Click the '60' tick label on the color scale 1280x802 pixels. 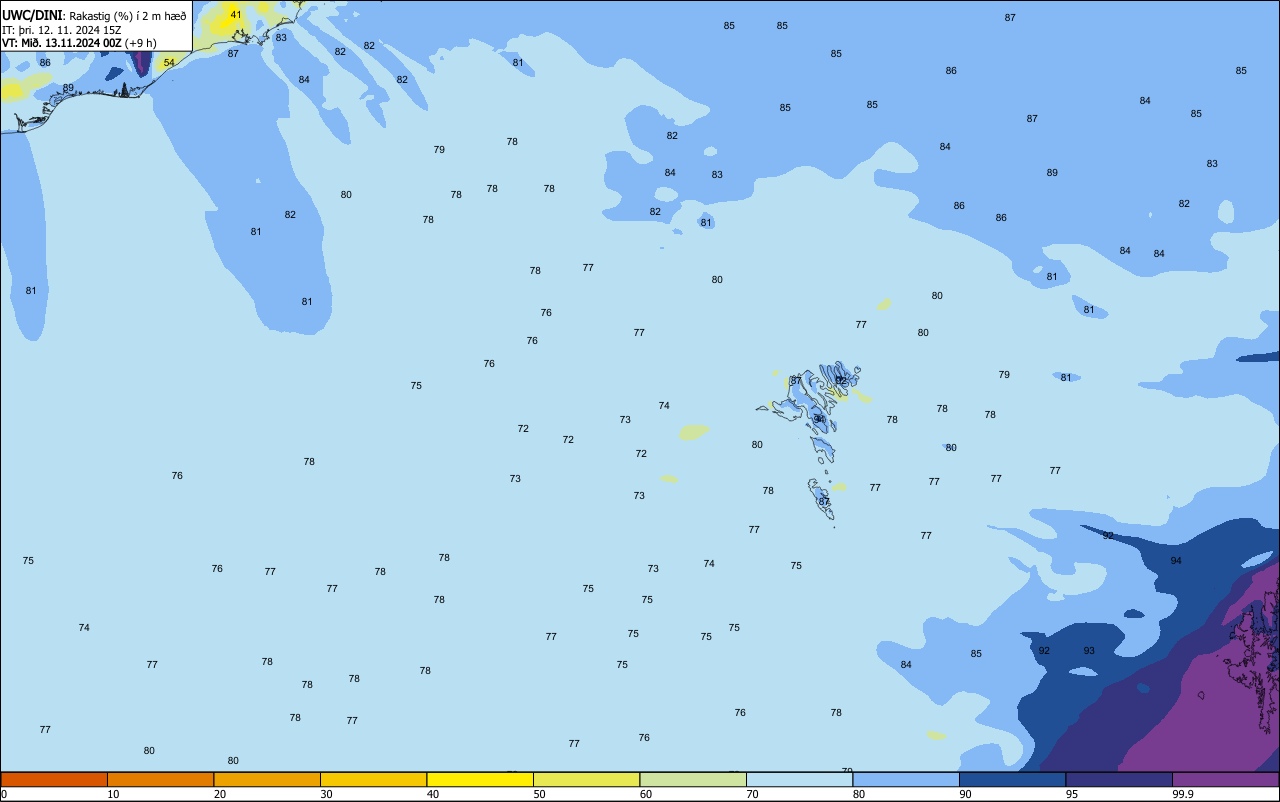pyautogui.click(x=646, y=794)
